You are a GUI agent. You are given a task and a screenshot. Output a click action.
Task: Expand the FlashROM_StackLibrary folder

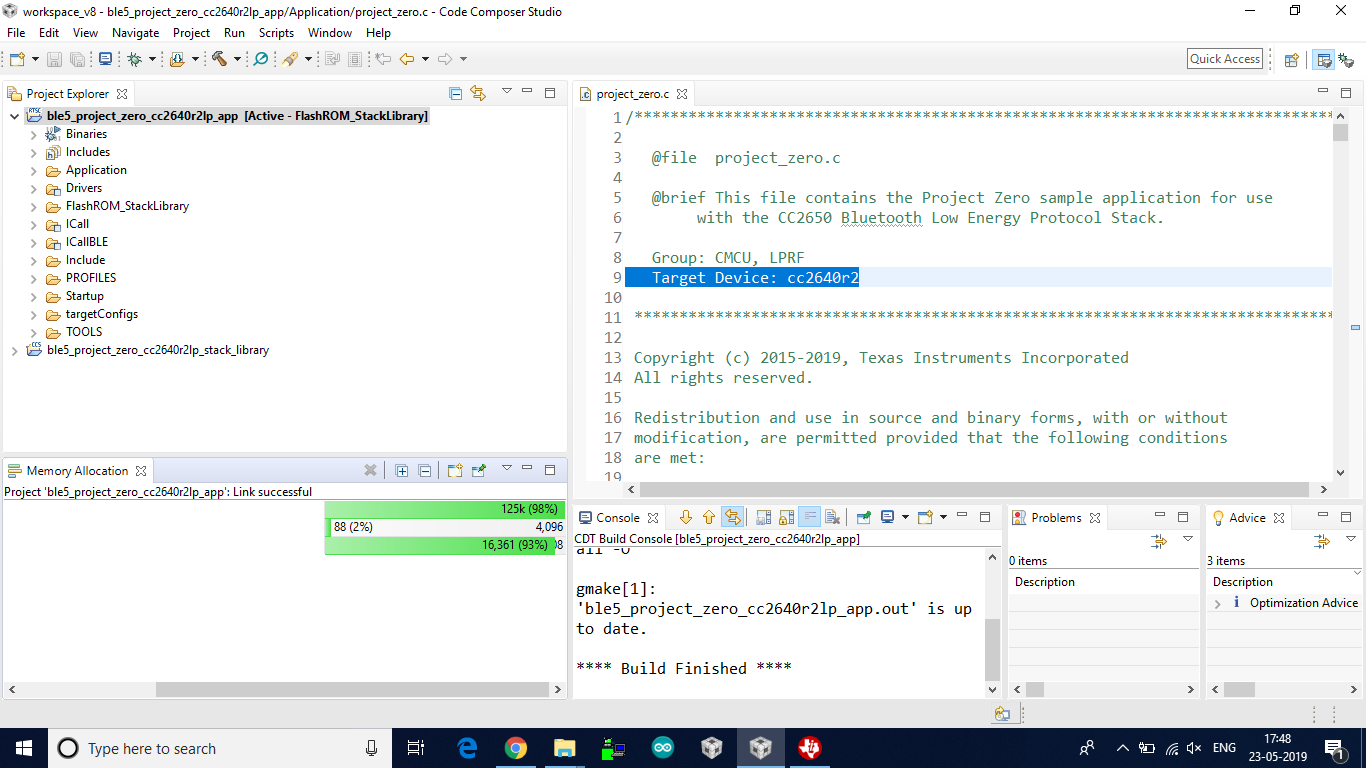coord(33,206)
